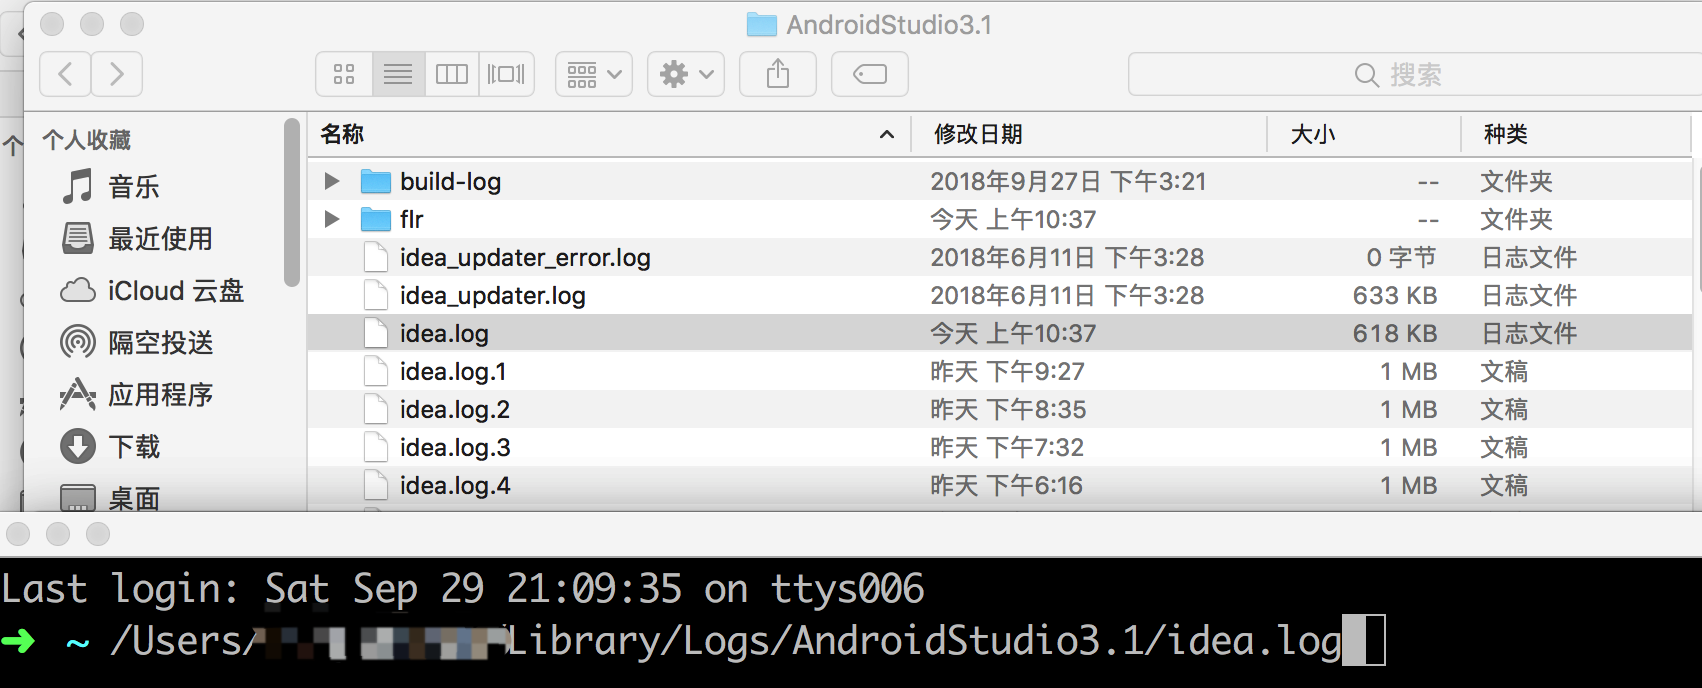Viewport: 1702px width, 688px height.
Task: Click the terminal command path text
Action: tap(726, 641)
